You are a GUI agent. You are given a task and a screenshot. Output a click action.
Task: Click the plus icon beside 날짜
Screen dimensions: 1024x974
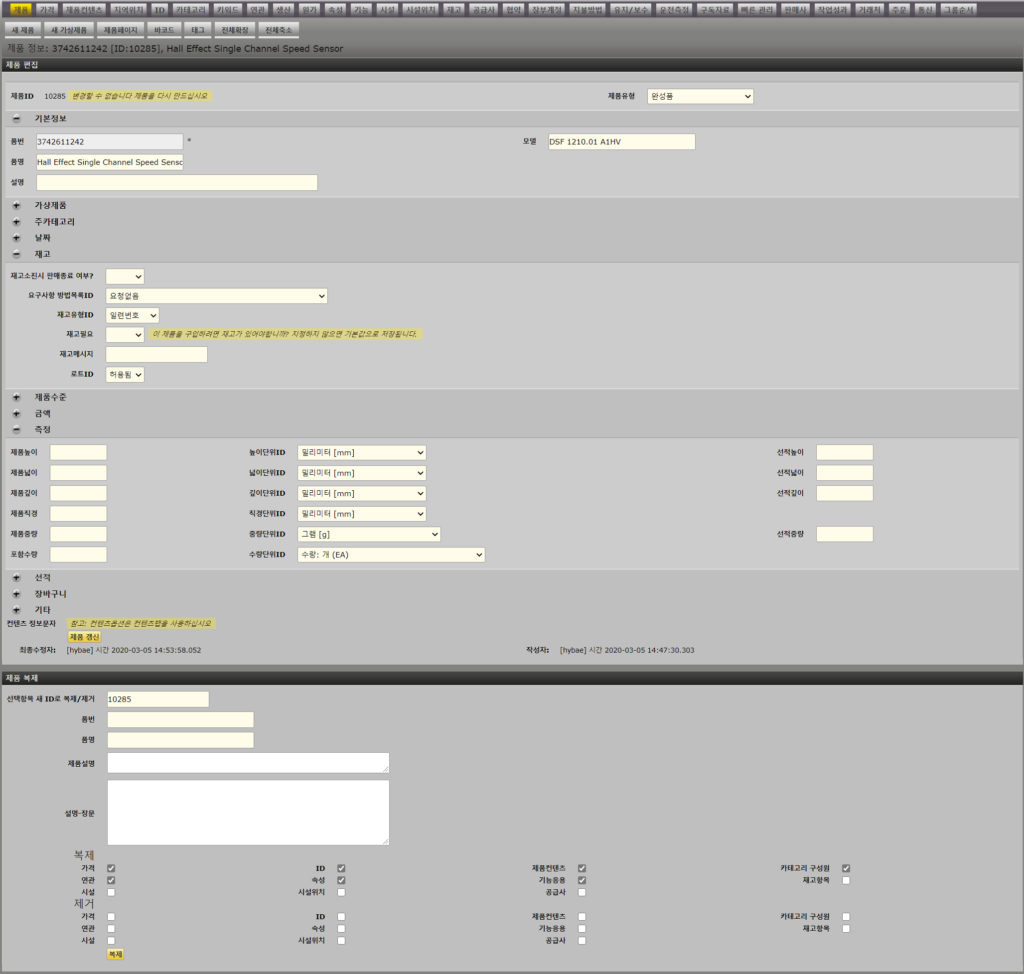point(17,238)
